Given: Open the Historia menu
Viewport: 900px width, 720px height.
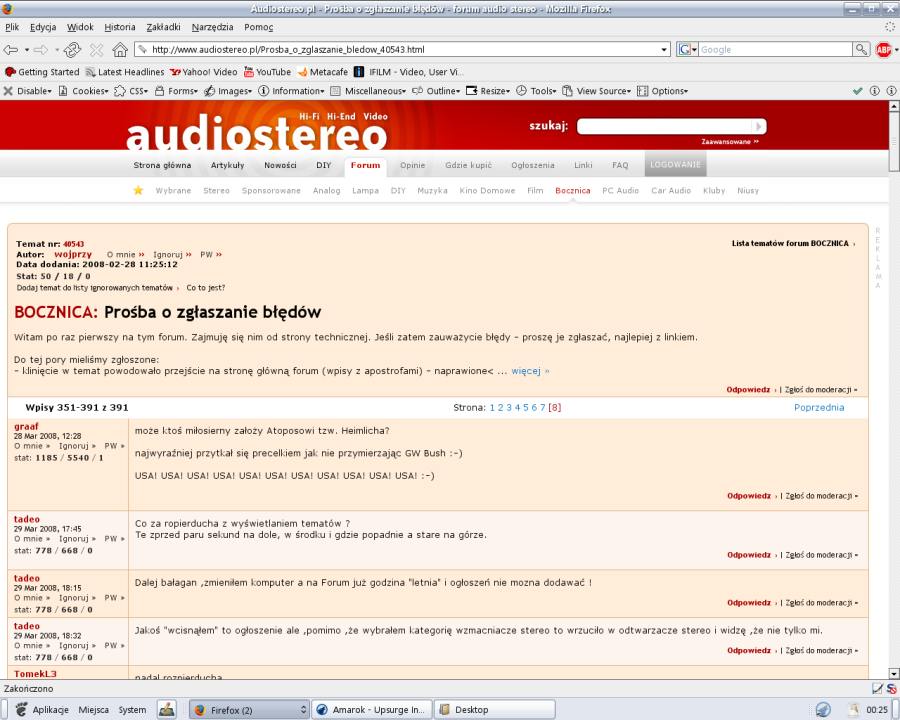Looking at the screenshot, I should 119,27.
